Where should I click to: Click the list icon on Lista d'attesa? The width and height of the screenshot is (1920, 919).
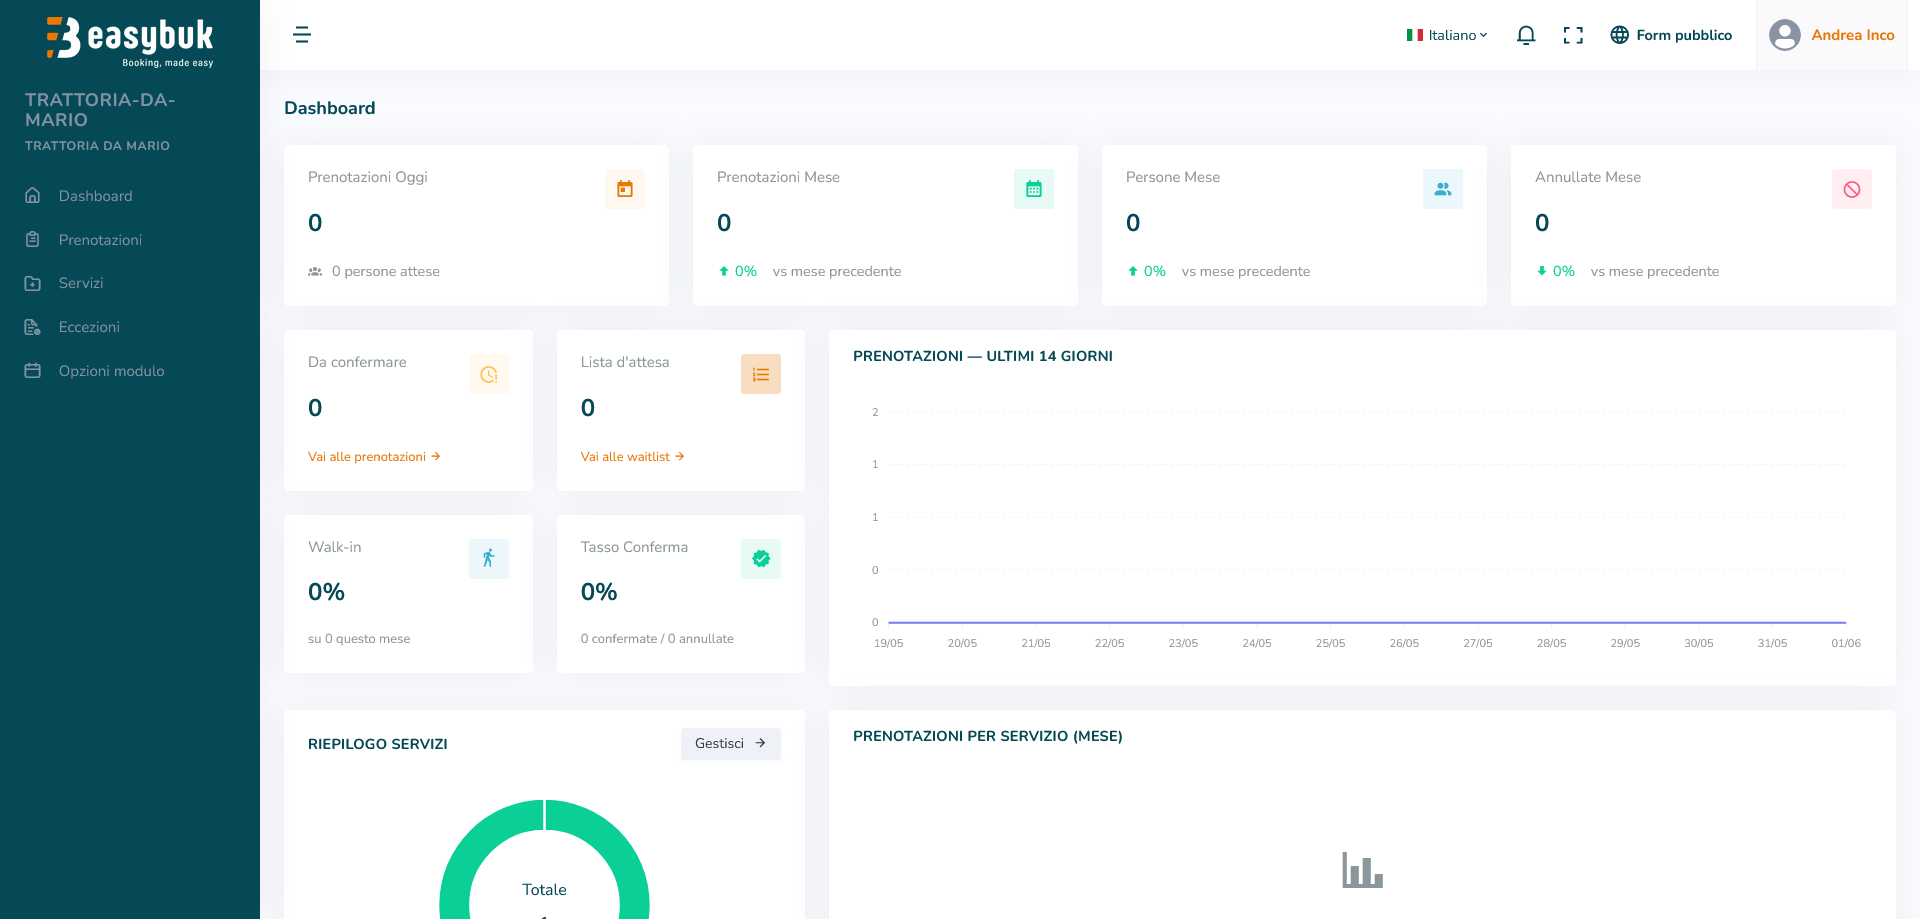761,374
